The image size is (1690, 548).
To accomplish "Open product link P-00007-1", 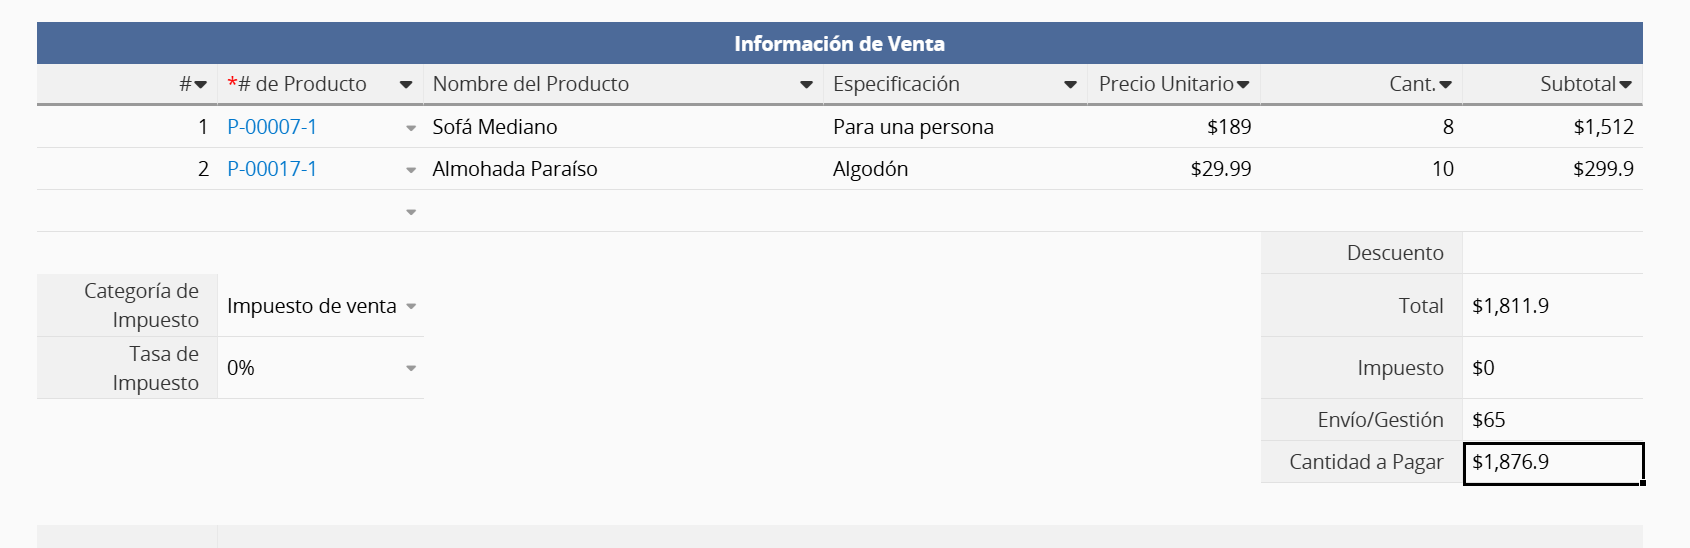I will click(272, 127).
